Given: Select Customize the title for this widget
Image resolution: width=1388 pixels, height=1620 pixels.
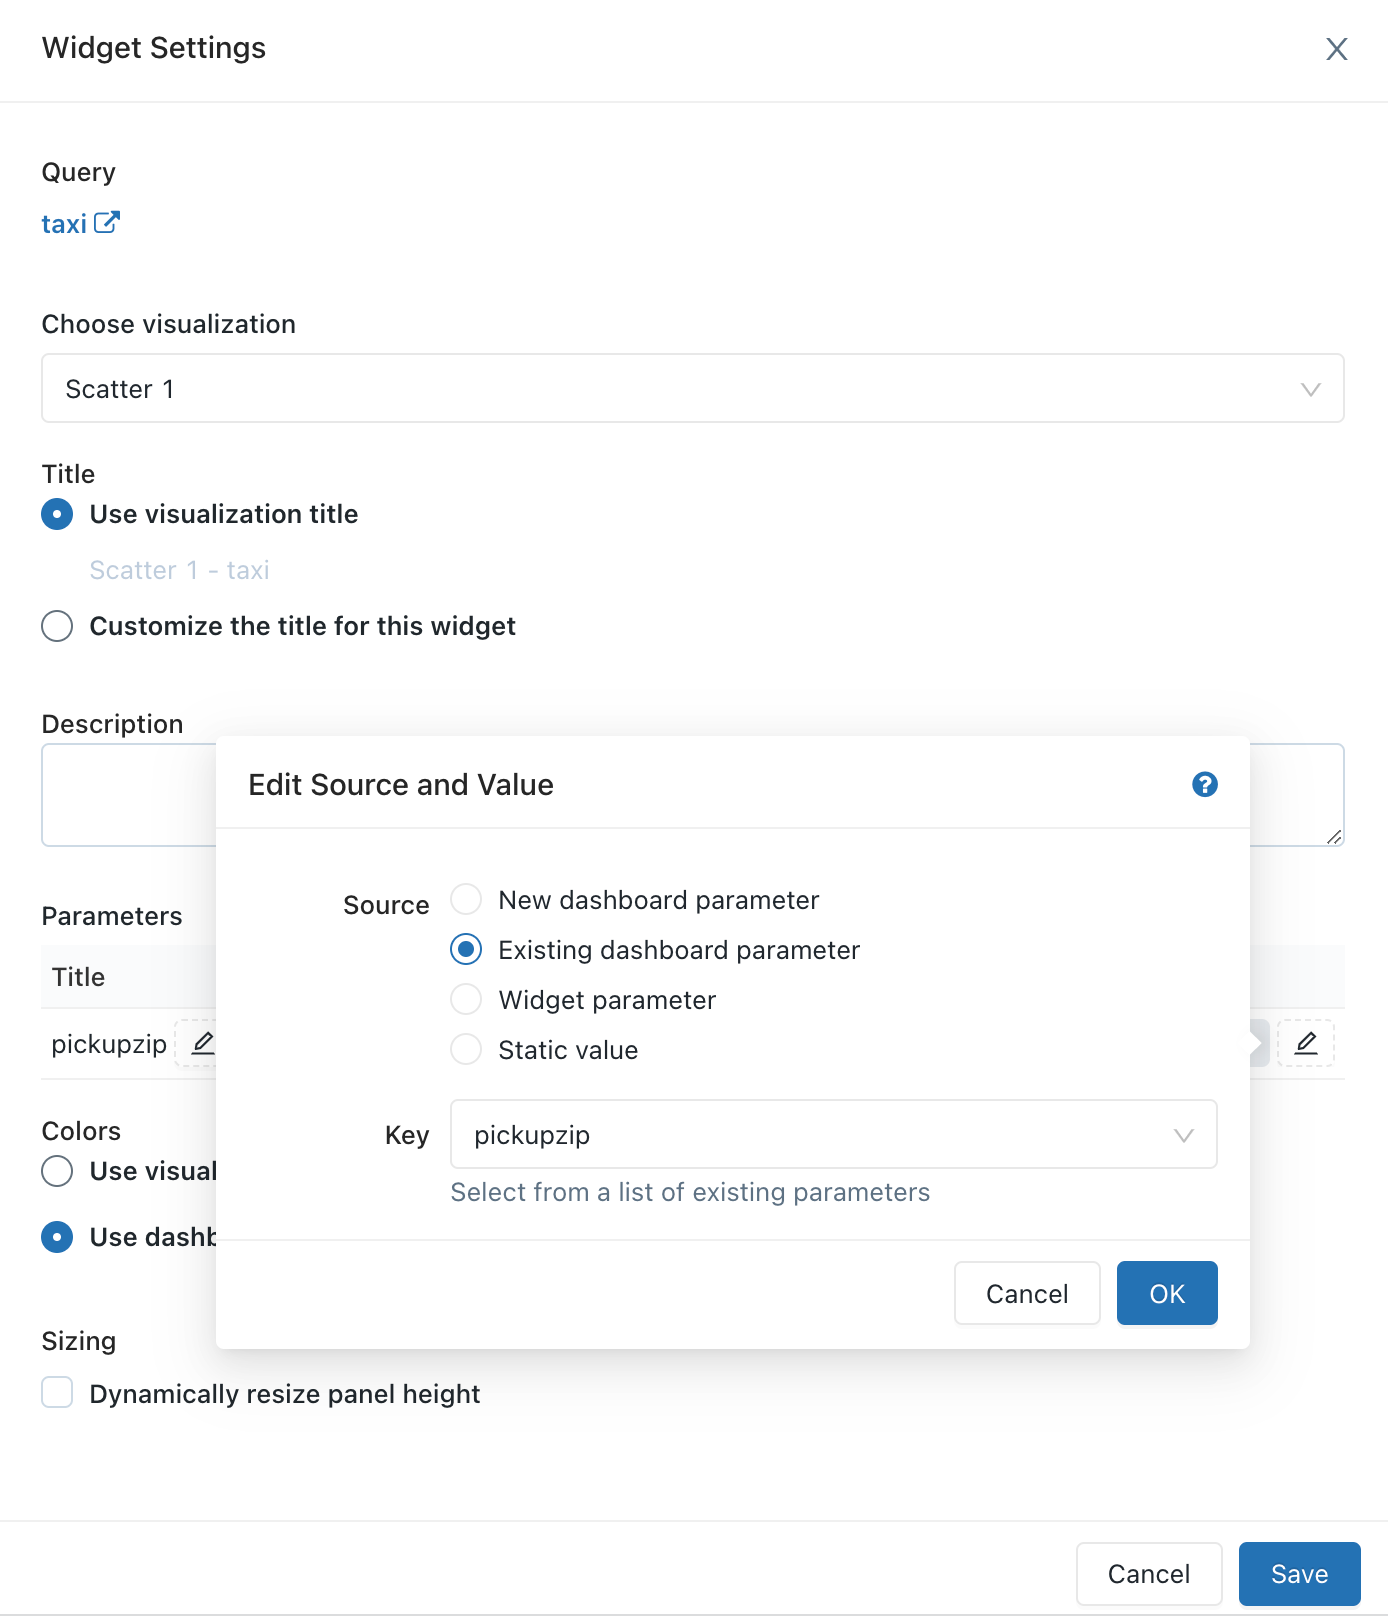Looking at the screenshot, I should click(57, 626).
